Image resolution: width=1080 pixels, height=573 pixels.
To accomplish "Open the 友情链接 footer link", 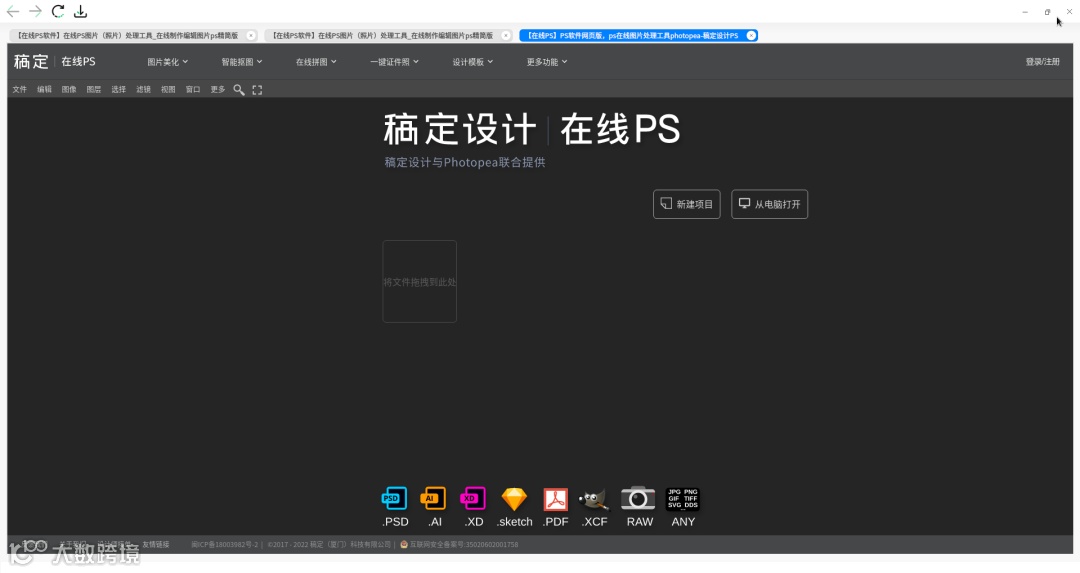I will click(156, 544).
